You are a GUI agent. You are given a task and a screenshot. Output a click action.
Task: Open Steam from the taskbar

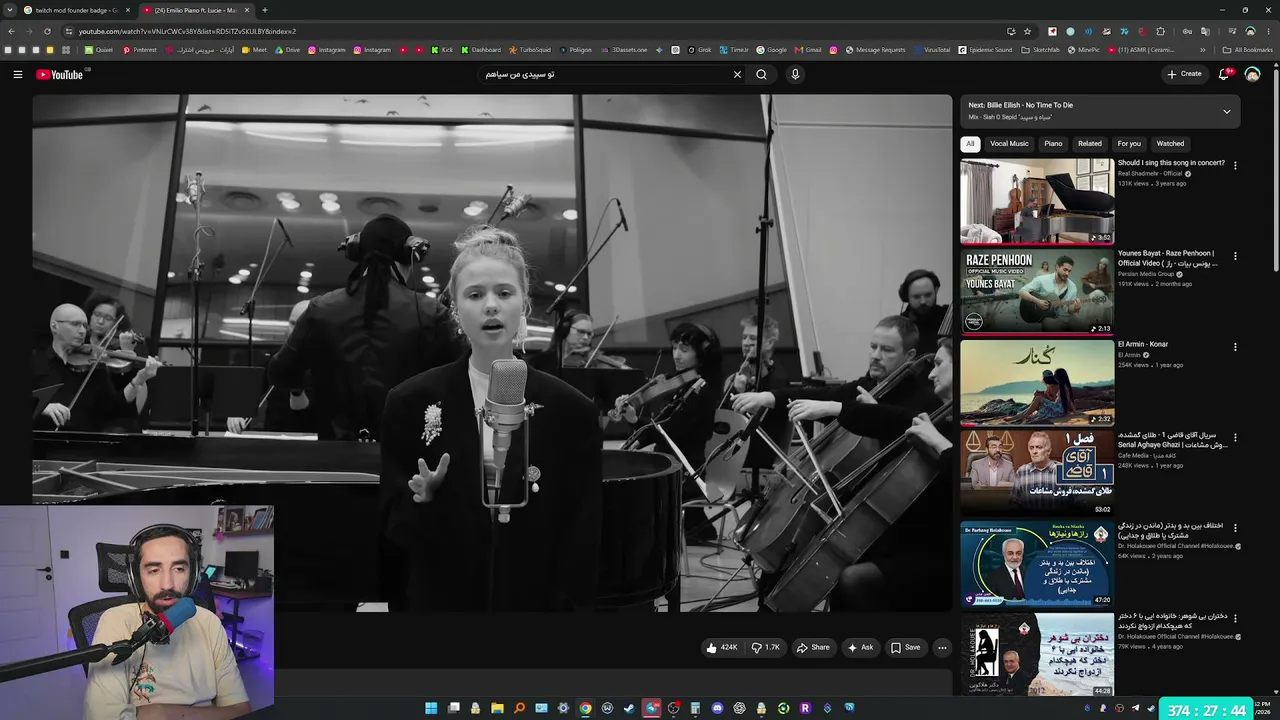pyautogui.click(x=629, y=708)
